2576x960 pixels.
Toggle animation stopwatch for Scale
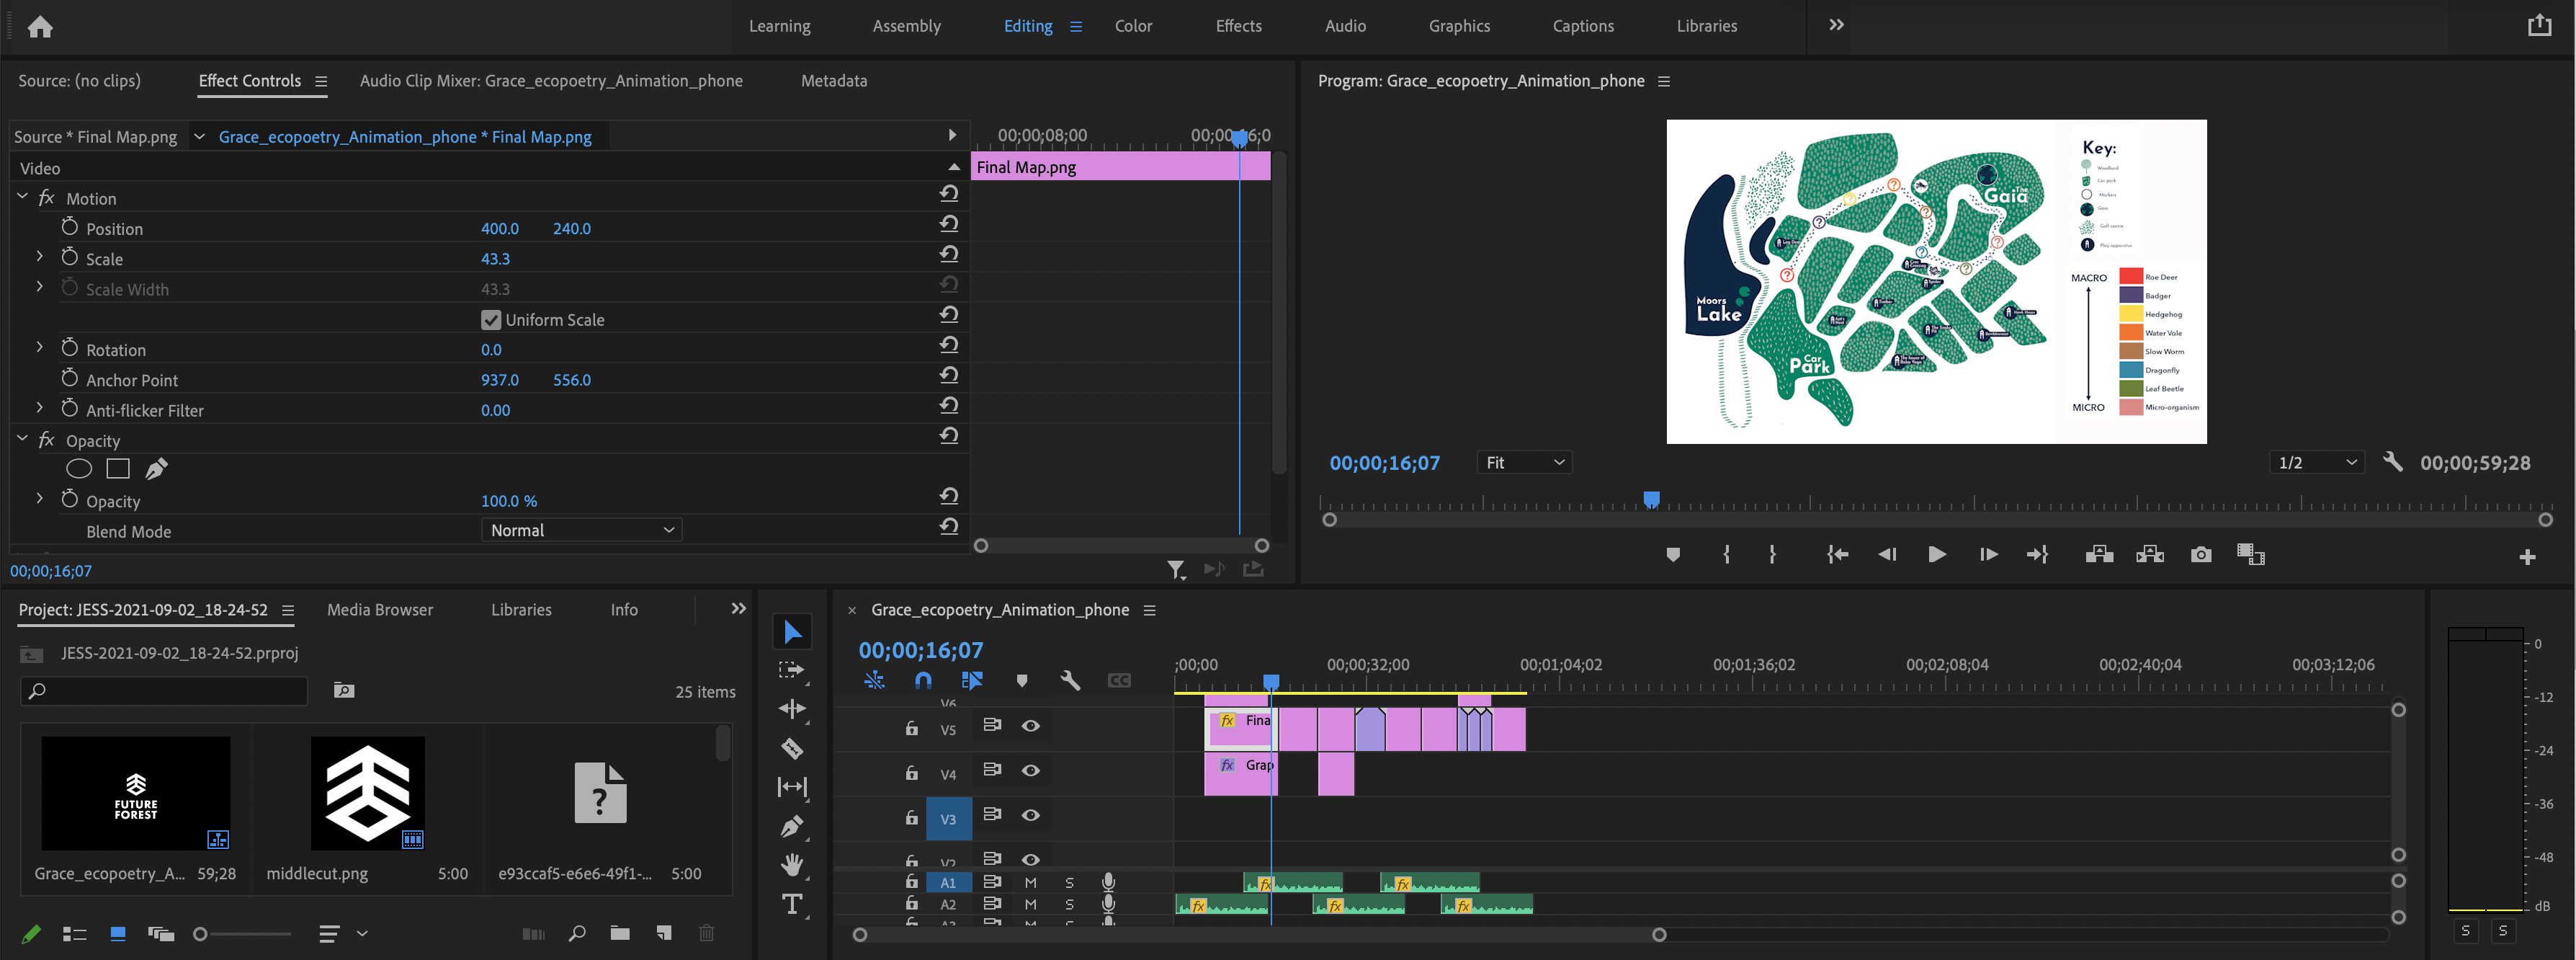pyautogui.click(x=69, y=257)
